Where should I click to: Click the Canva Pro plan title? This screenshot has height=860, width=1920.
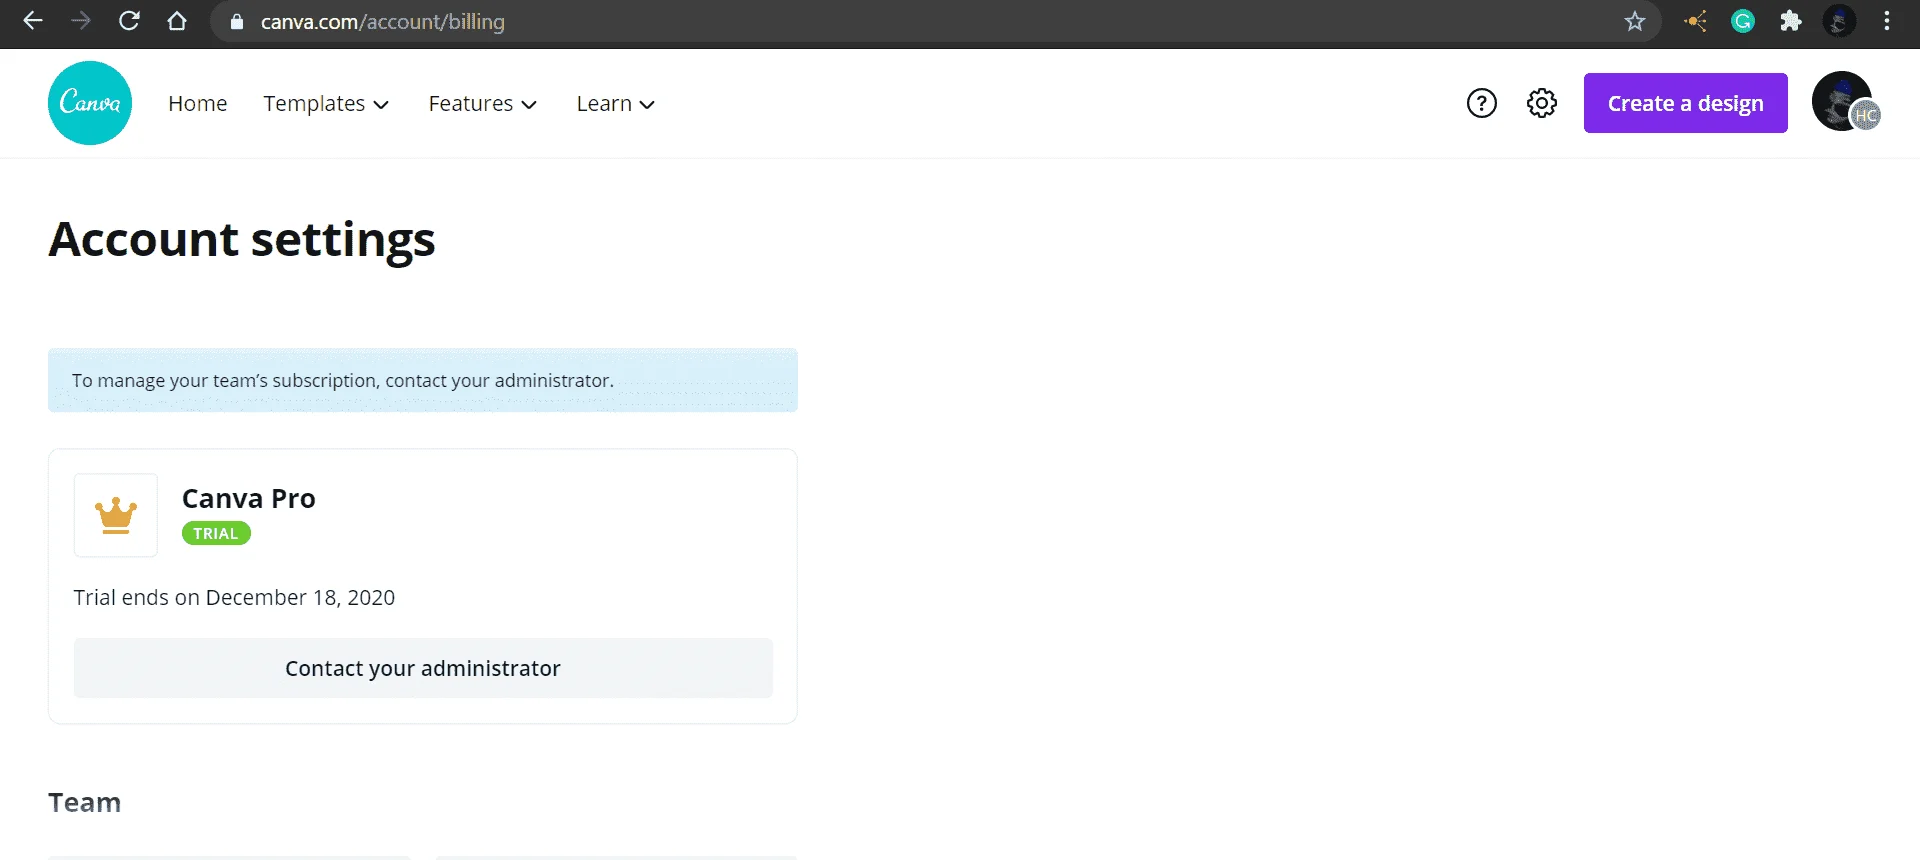249,498
